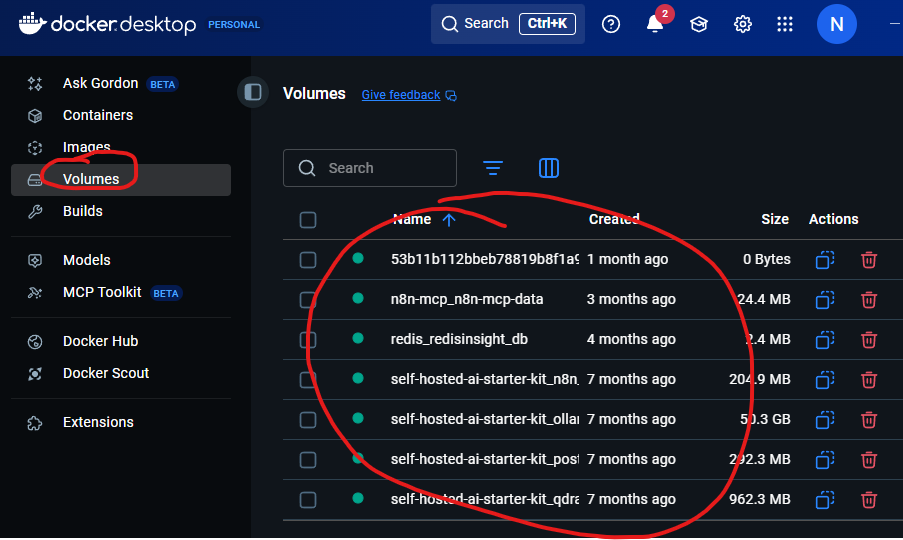Sort by Name column header
Viewport: 903px width, 540px height.
click(412, 219)
